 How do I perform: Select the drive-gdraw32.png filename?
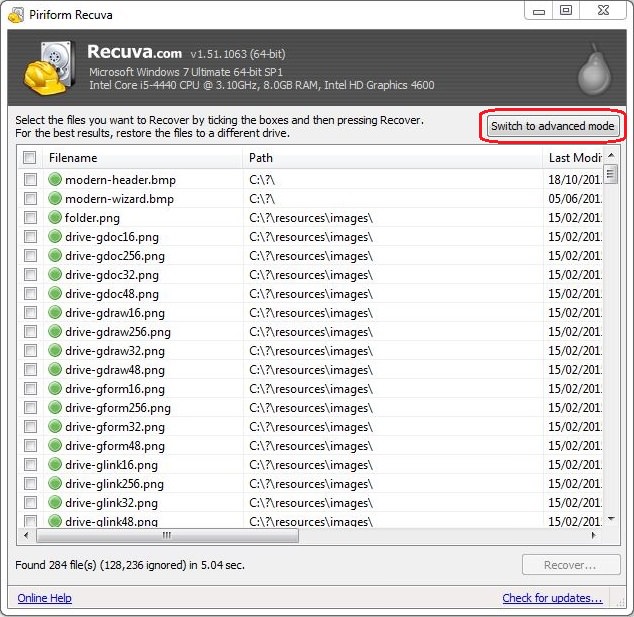coord(115,351)
